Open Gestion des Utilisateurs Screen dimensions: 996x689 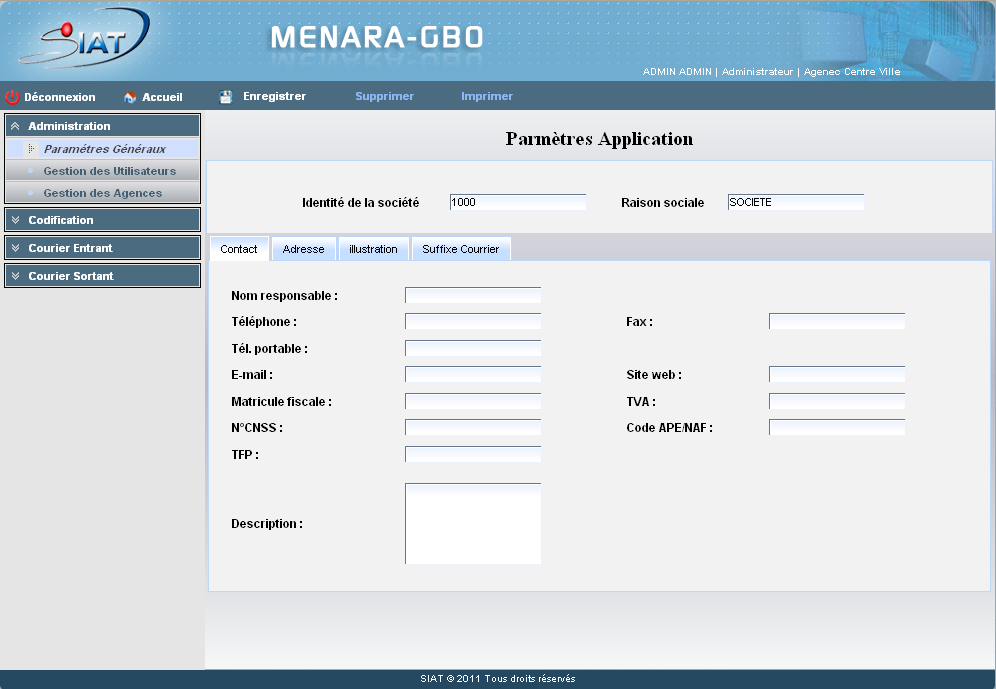click(102, 171)
